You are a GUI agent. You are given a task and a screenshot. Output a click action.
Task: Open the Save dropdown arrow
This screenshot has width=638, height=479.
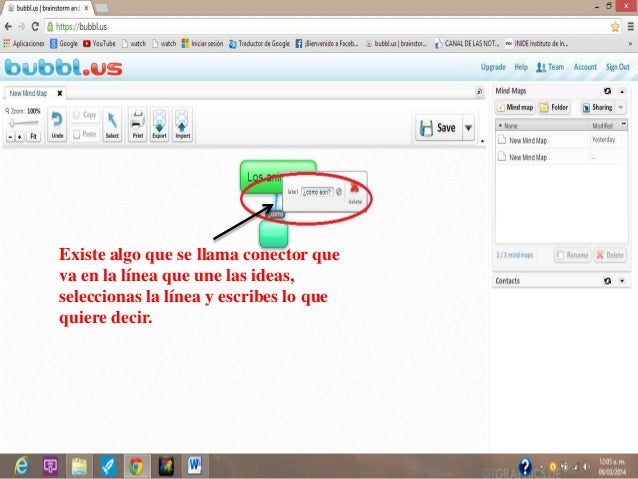pyautogui.click(x=468, y=128)
